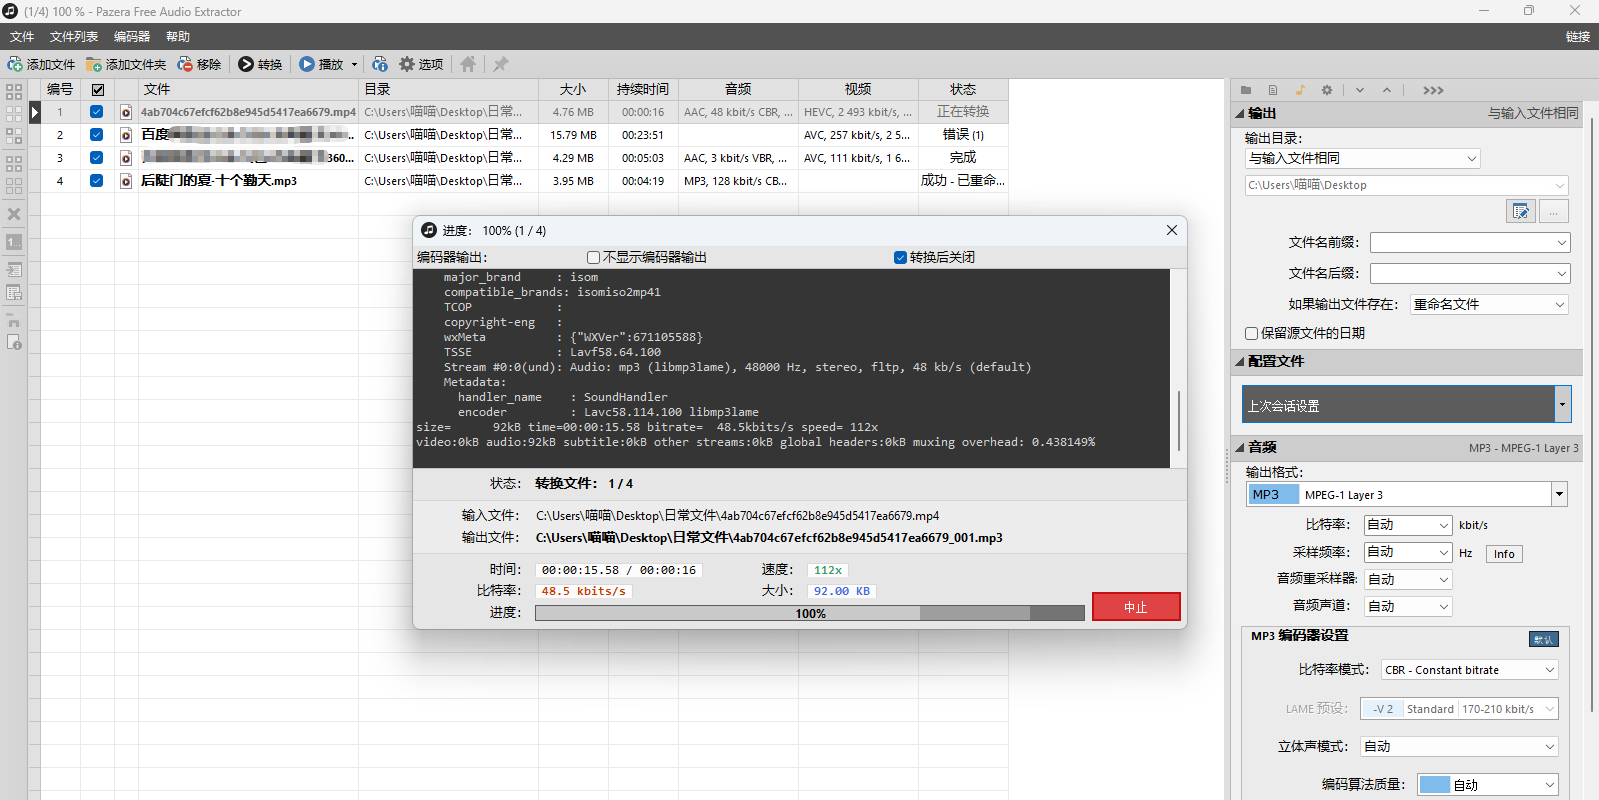Click the Info button next to Hz
Image resolution: width=1599 pixels, height=800 pixels.
(x=1504, y=554)
